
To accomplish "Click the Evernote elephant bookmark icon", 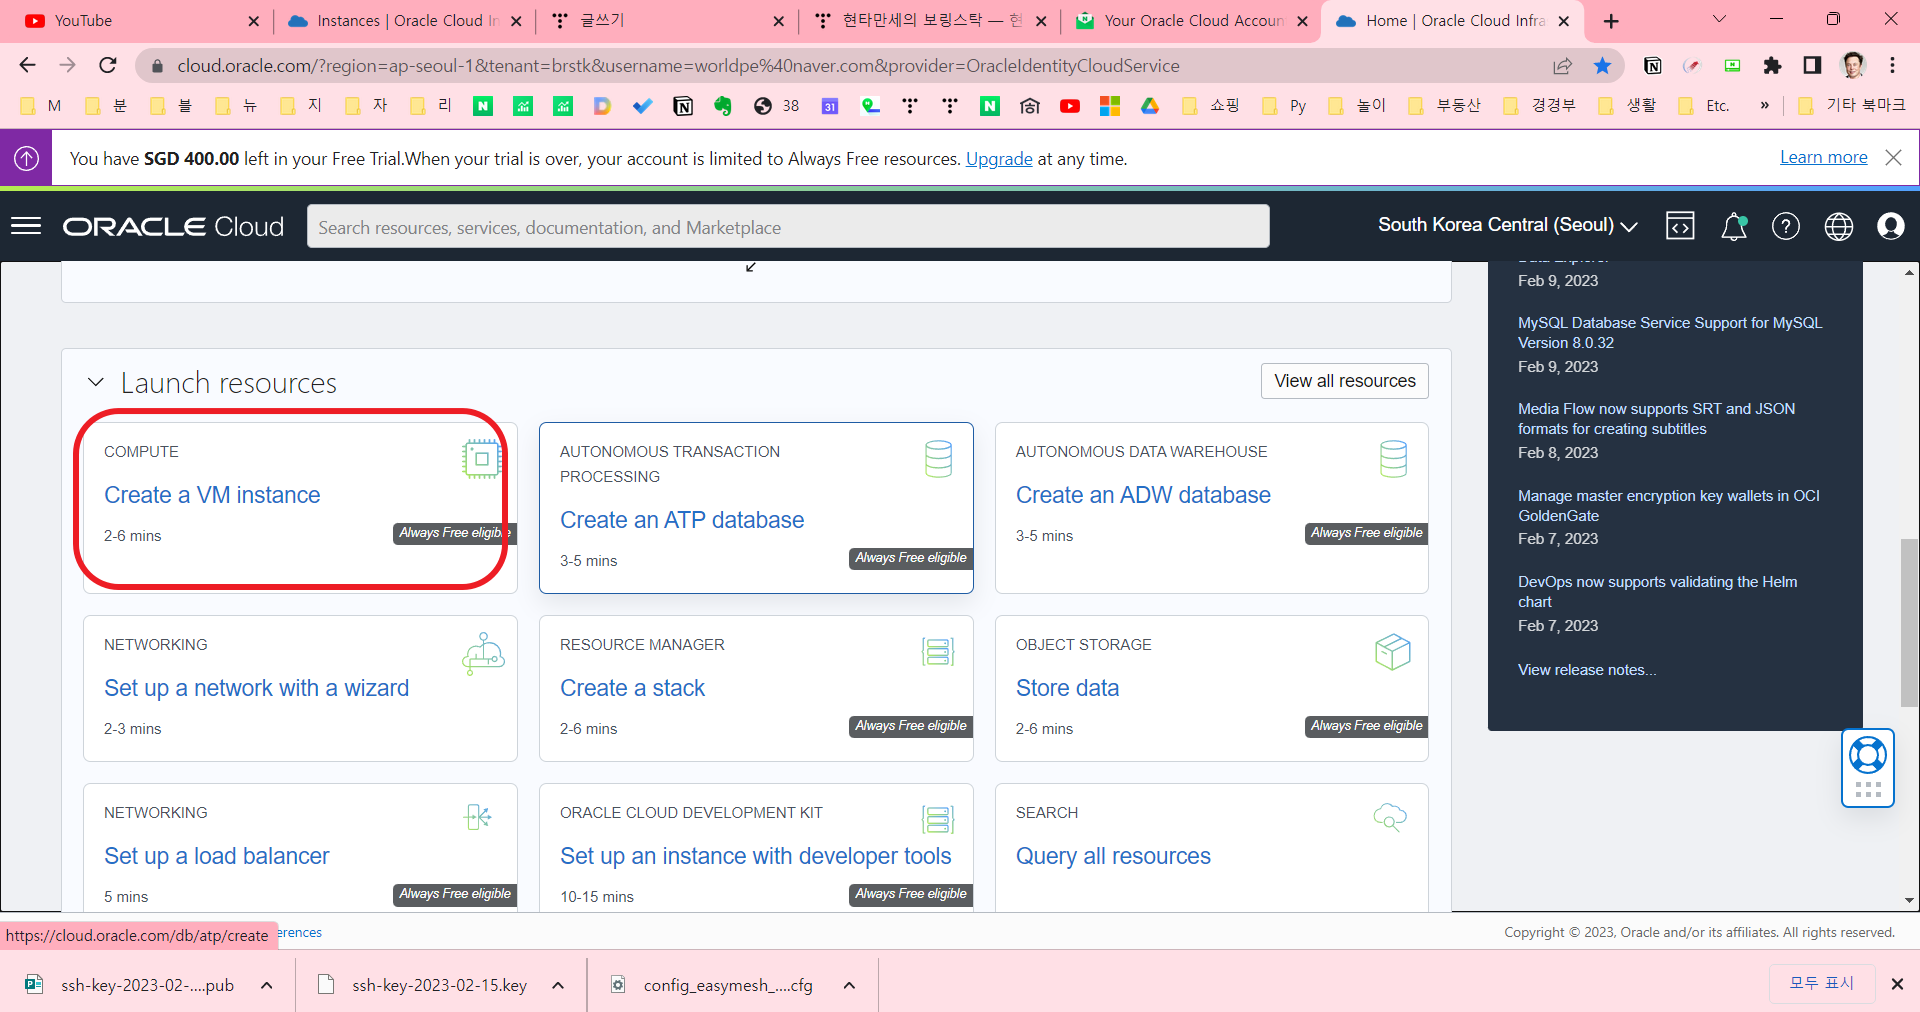I will click(x=723, y=106).
